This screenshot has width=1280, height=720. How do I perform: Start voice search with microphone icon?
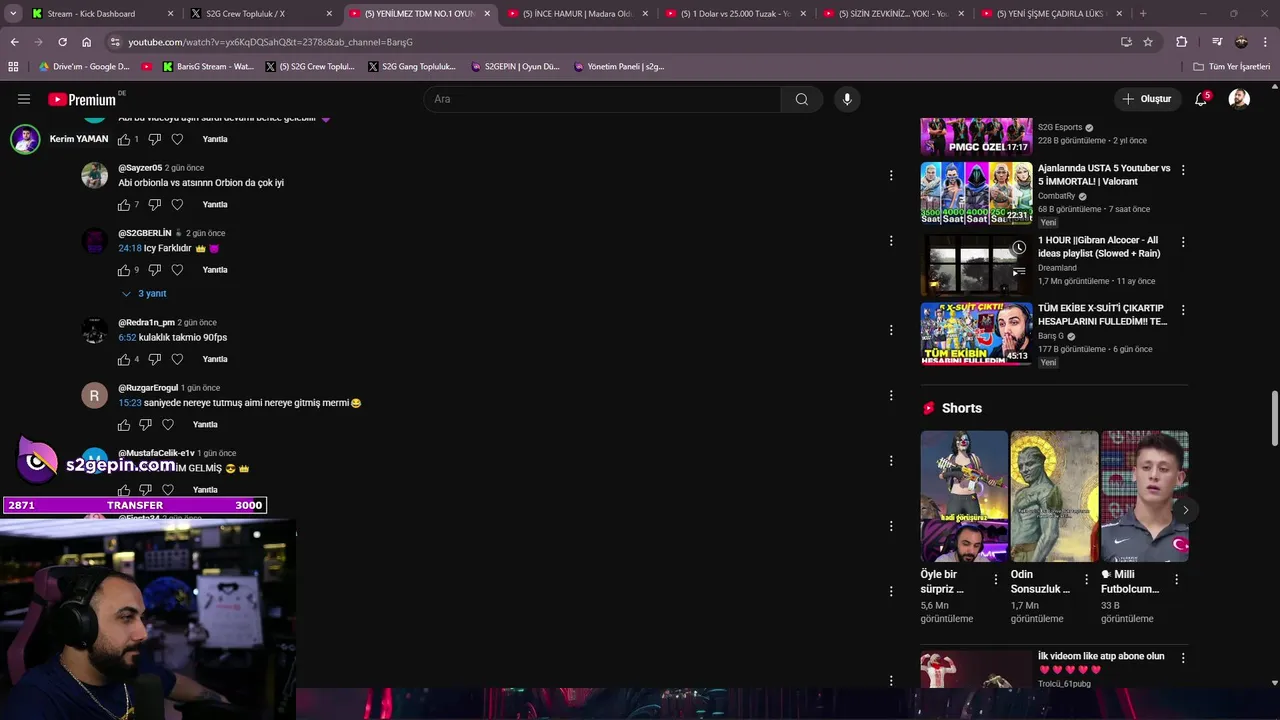tap(847, 99)
